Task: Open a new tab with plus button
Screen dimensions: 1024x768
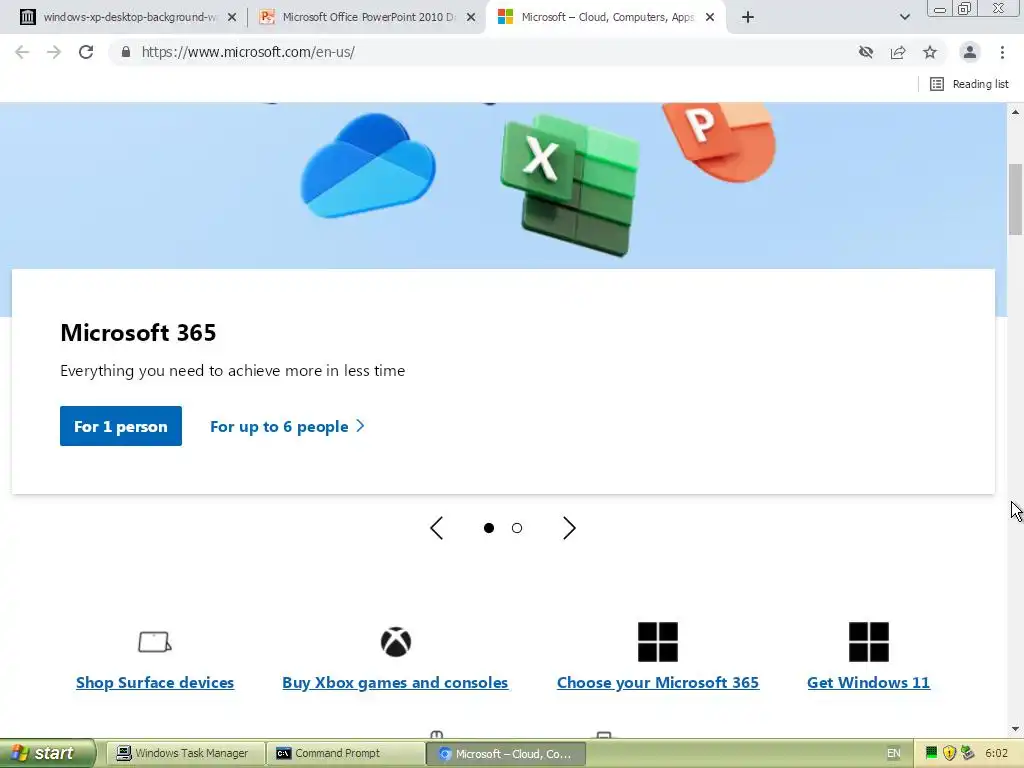Action: tap(748, 17)
